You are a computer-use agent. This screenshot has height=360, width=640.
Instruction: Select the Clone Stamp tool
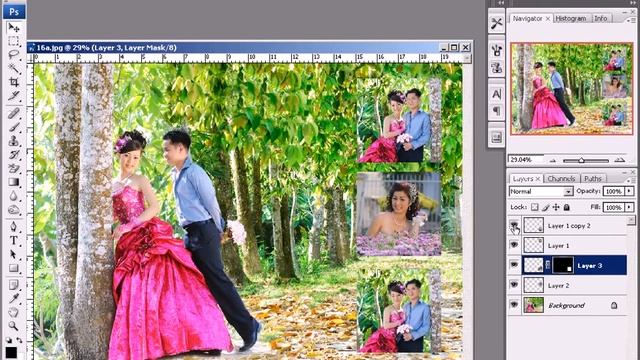13,141
